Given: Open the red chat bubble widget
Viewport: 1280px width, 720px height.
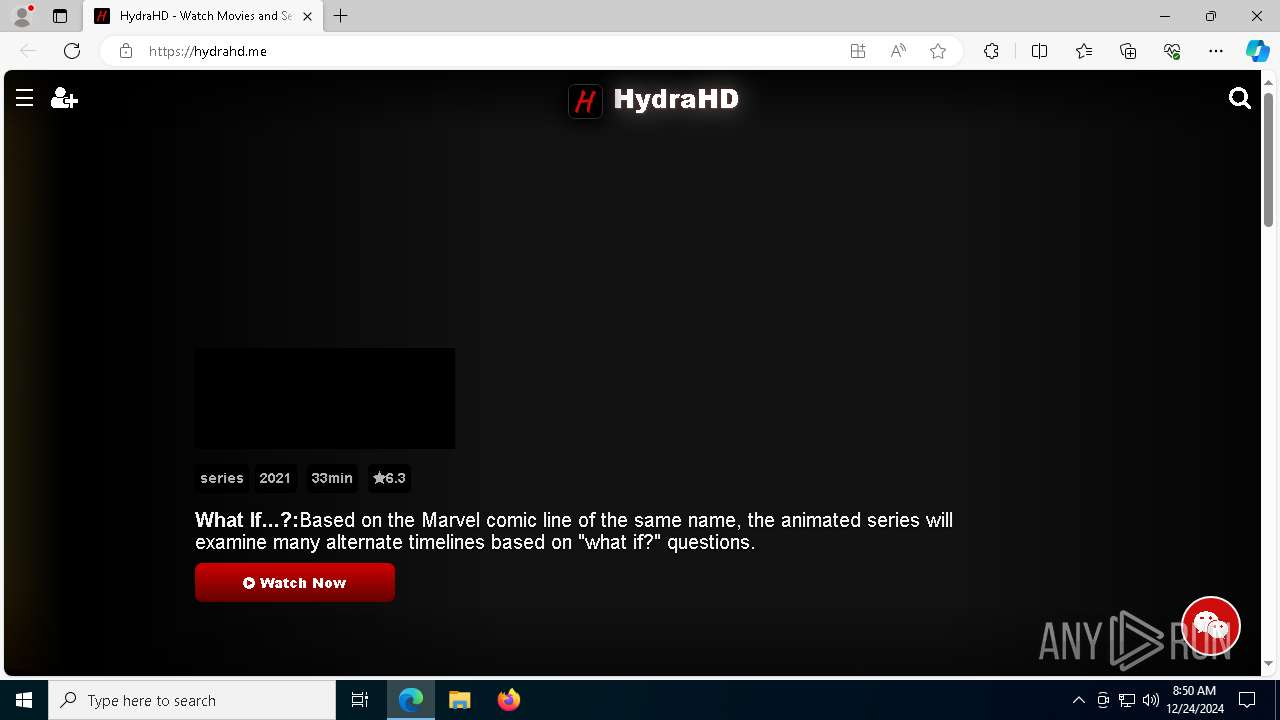Looking at the screenshot, I should [x=1211, y=627].
